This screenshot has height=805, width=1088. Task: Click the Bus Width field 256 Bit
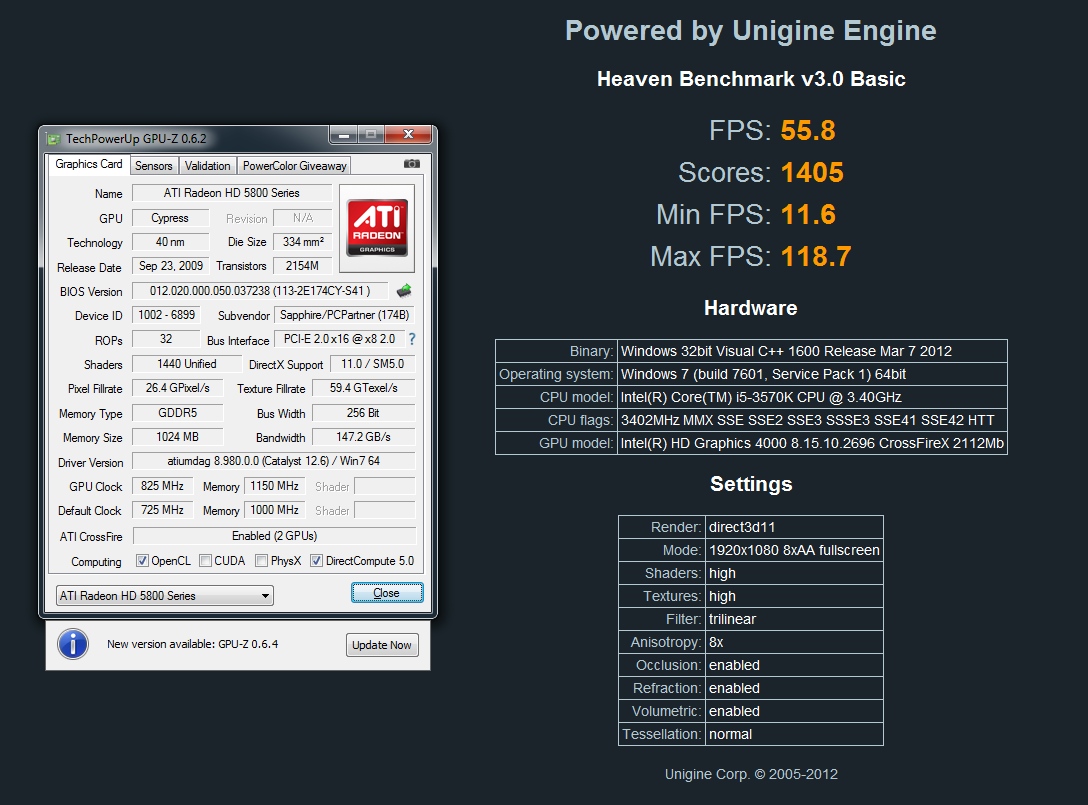[x=364, y=413]
